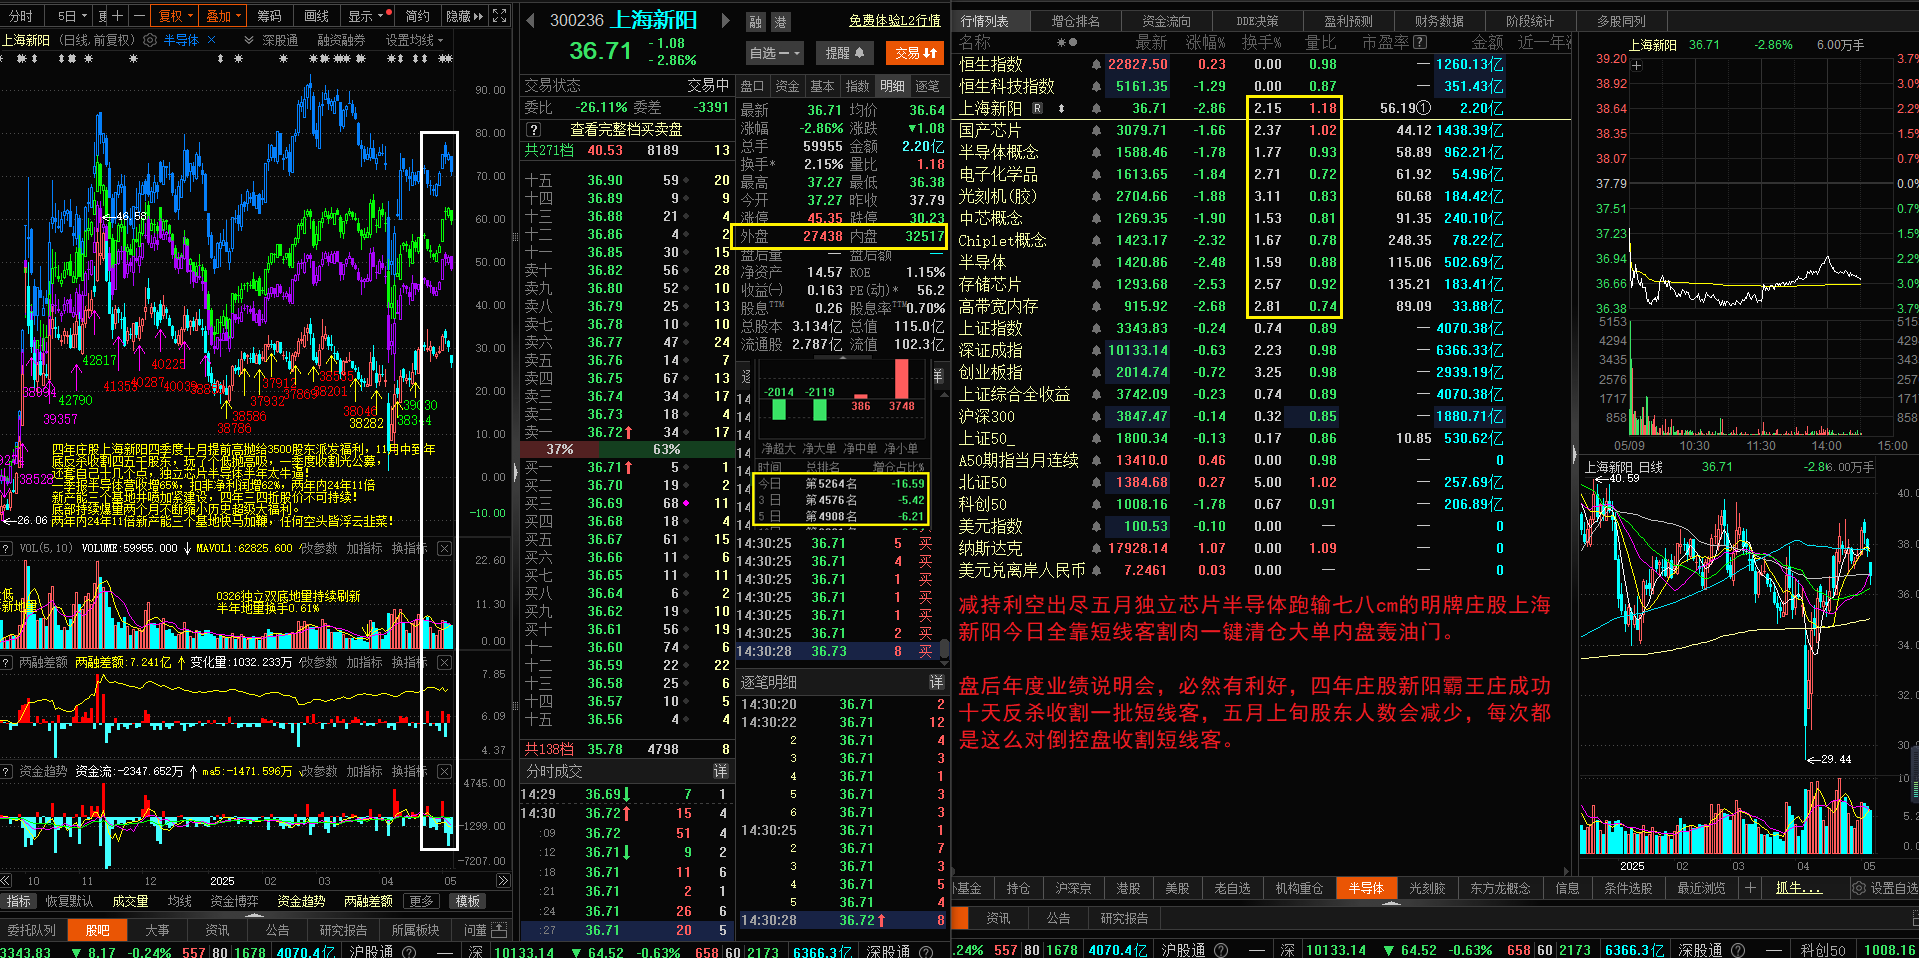Open the 大事 tab

point(157,930)
